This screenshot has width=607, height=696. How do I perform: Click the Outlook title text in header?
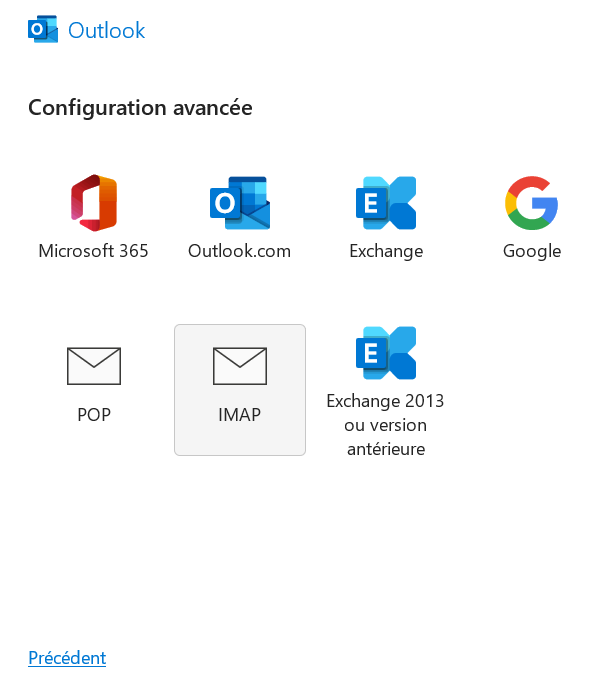tap(107, 30)
